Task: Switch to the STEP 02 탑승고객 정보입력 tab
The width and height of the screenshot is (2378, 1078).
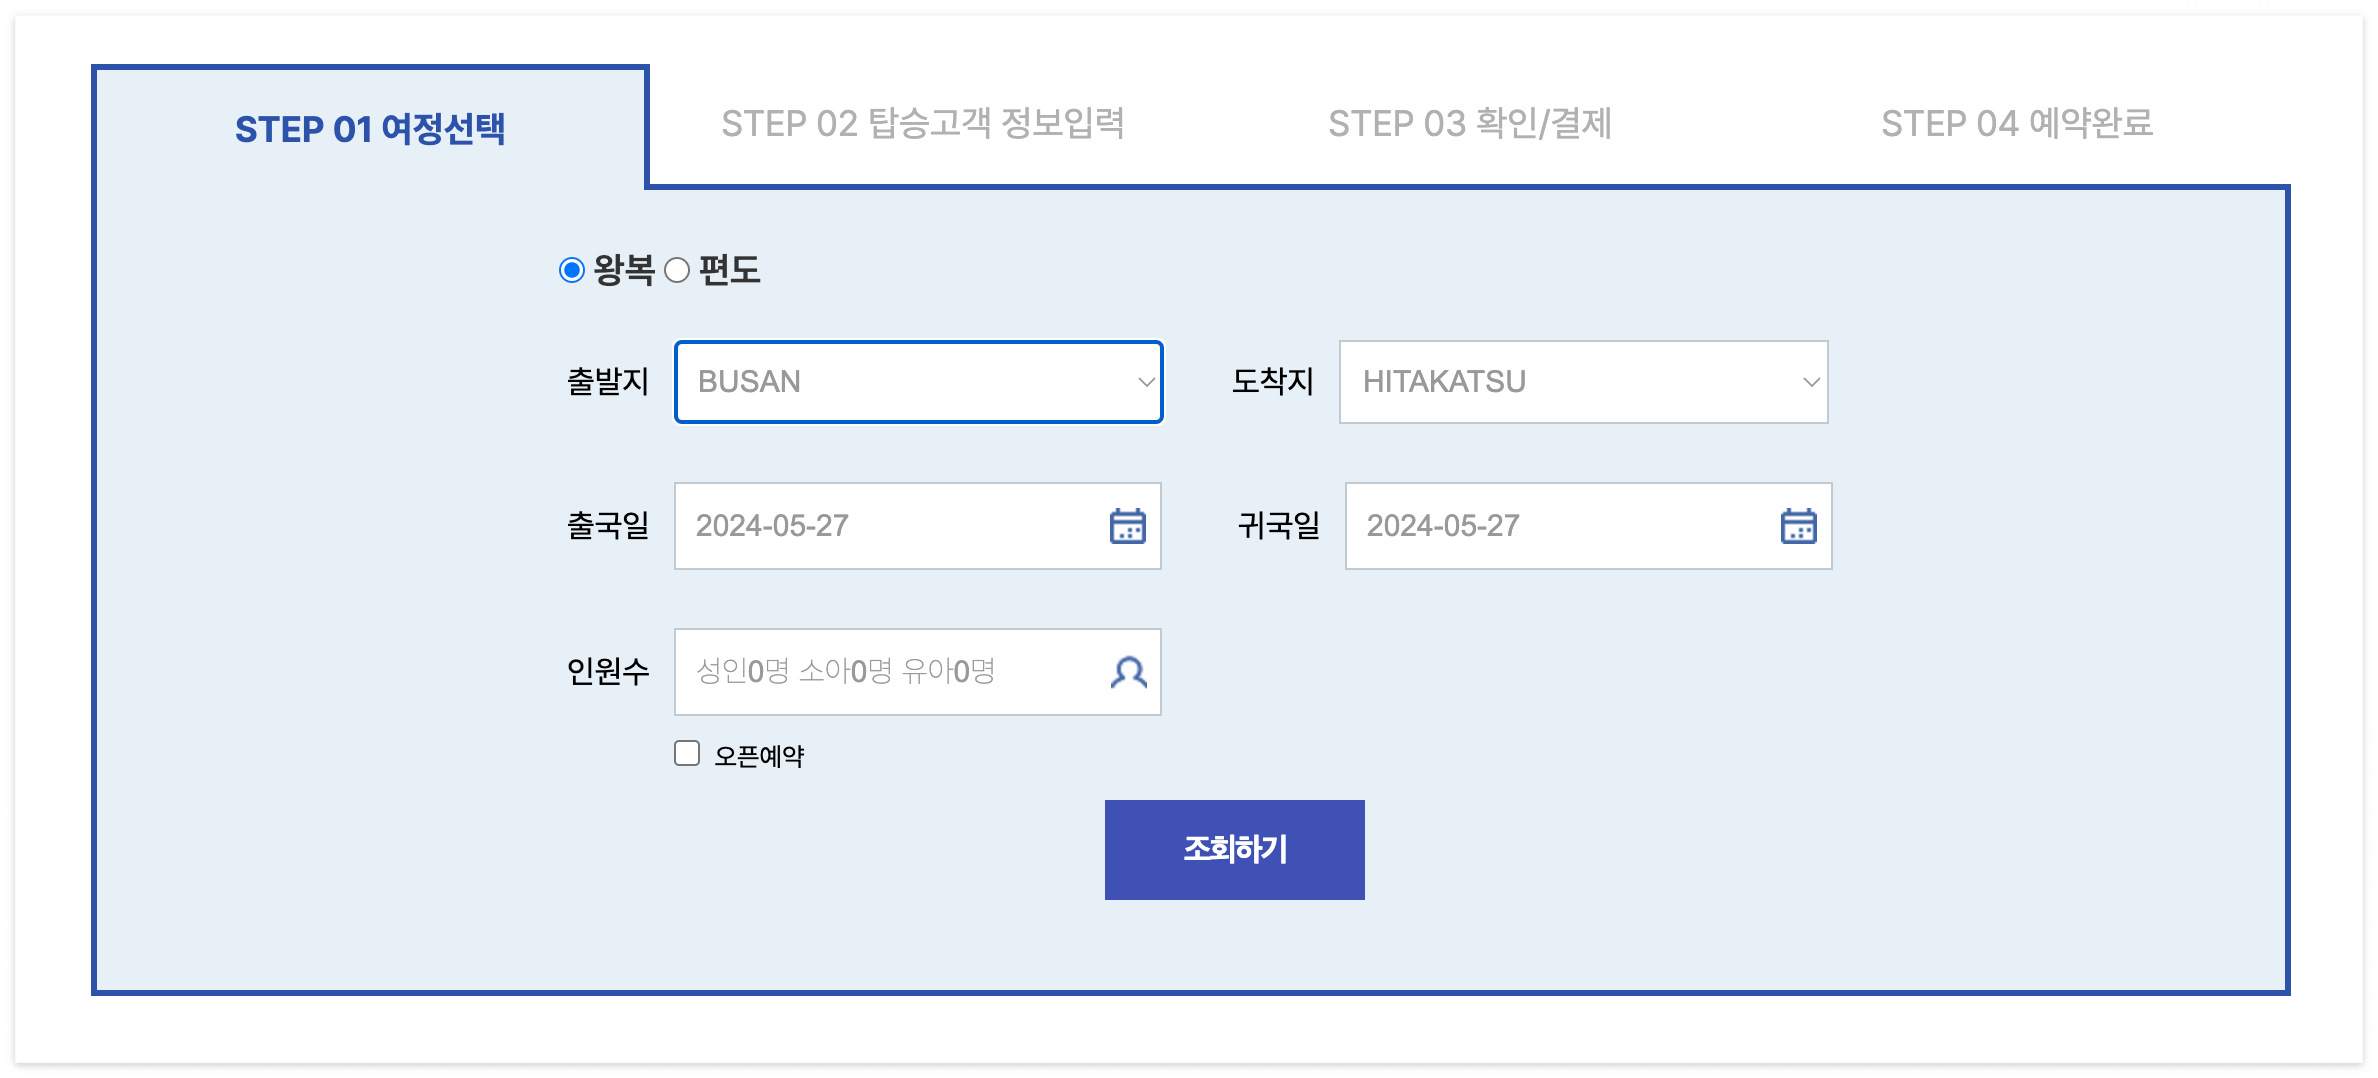Action: (x=925, y=124)
